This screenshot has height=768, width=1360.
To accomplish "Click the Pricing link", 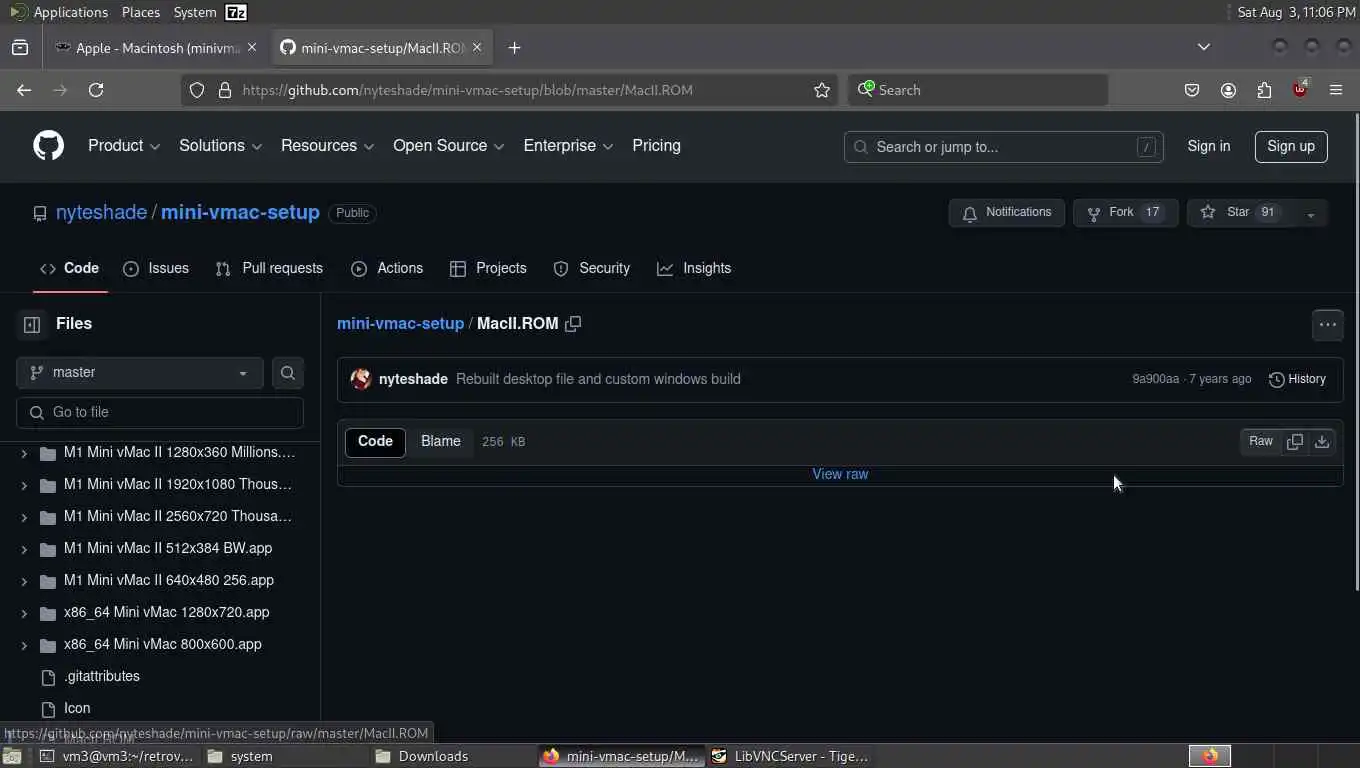I will coord(656,146).
